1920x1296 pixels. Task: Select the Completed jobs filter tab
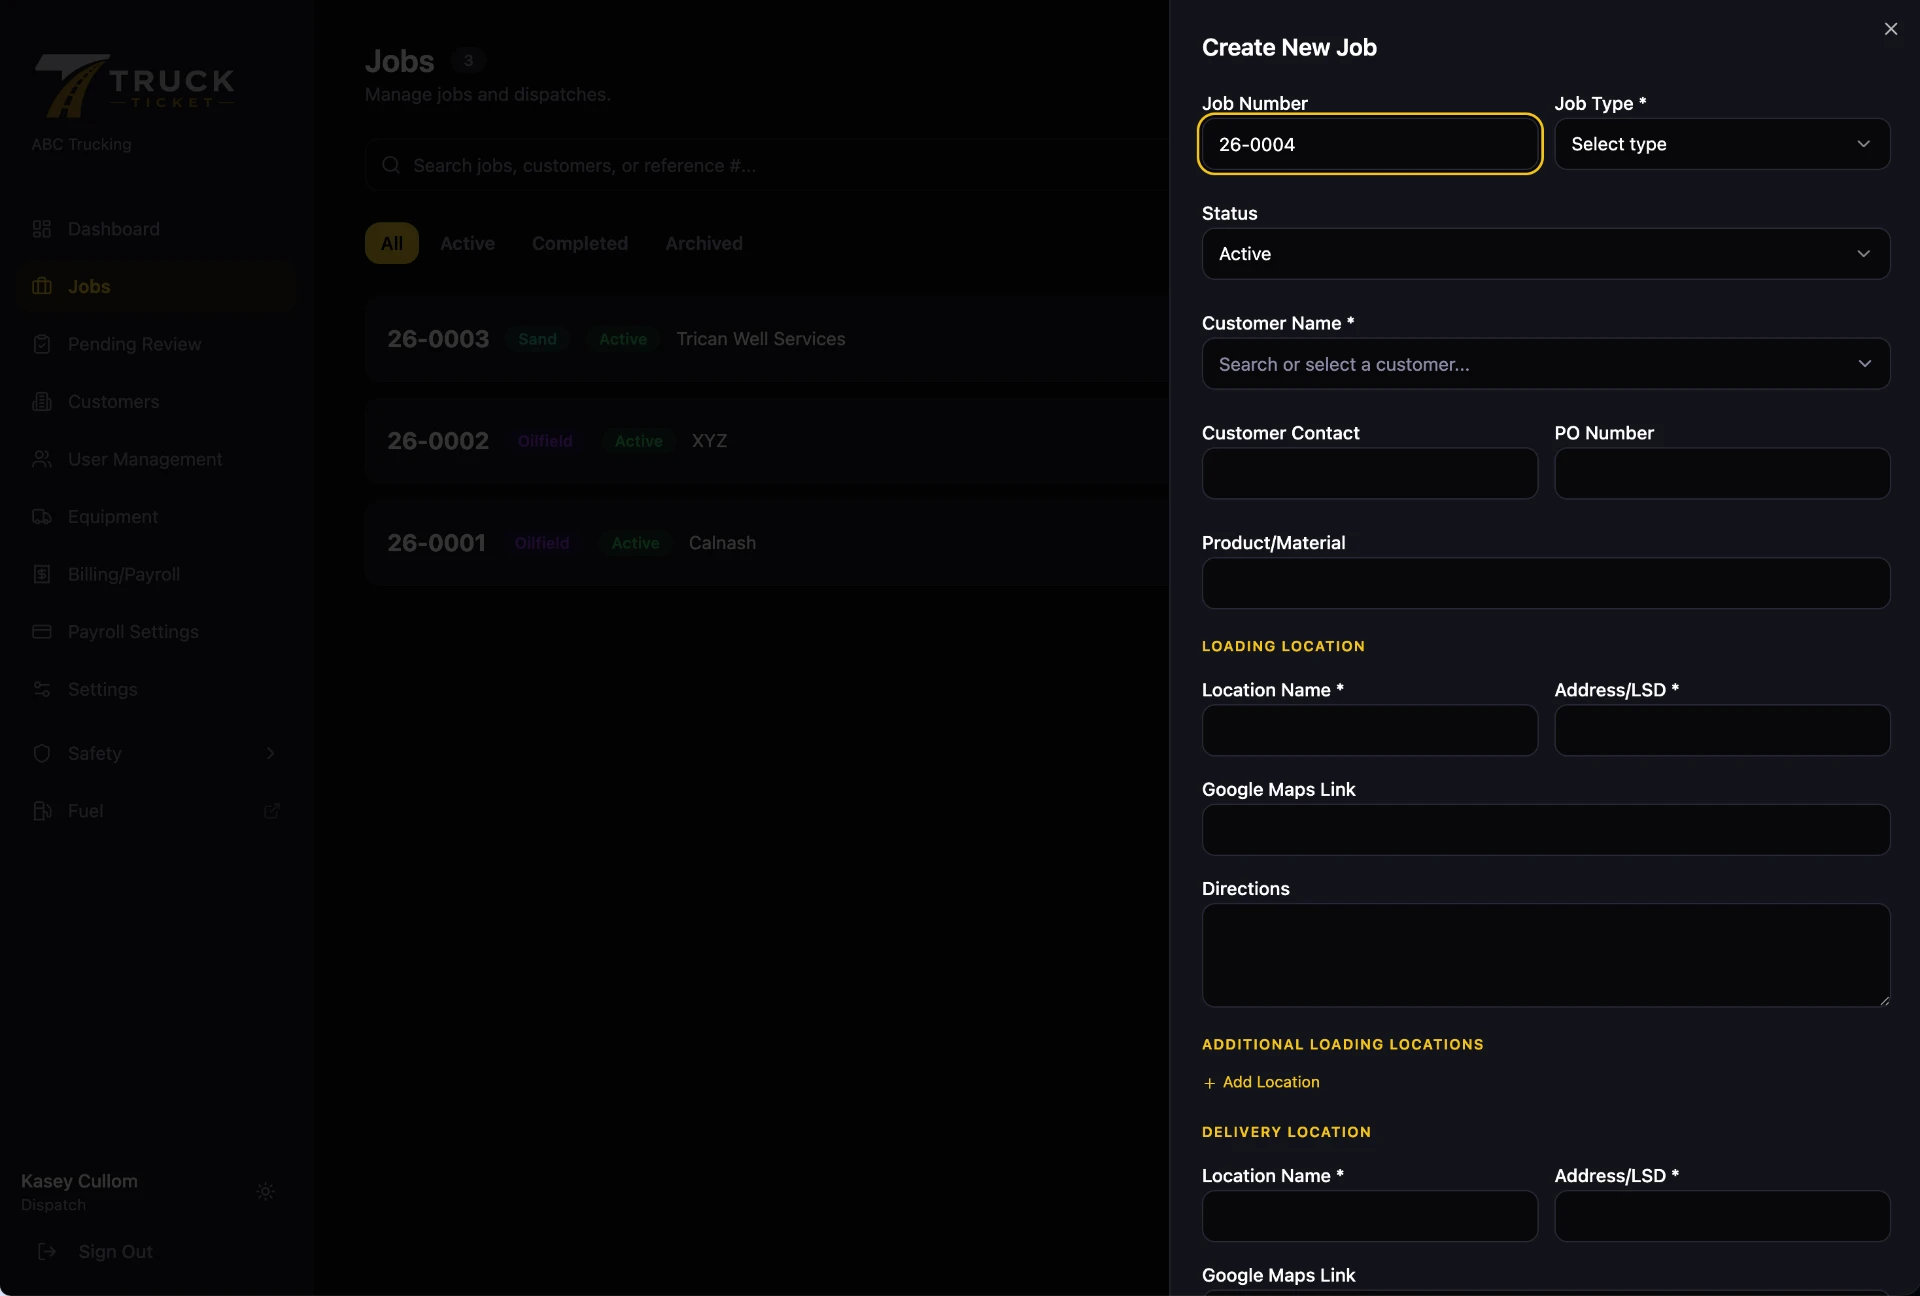click(x=580, y=243)
